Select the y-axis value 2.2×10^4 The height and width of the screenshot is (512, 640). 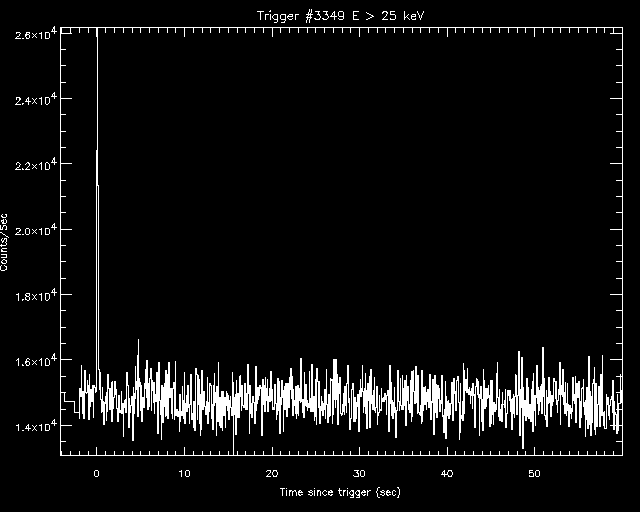35,164
